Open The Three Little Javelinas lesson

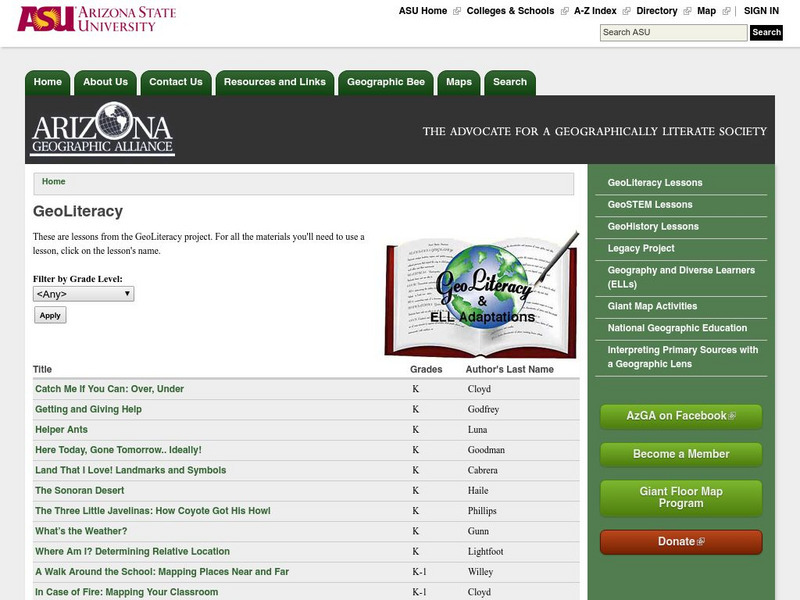(153, 511)
